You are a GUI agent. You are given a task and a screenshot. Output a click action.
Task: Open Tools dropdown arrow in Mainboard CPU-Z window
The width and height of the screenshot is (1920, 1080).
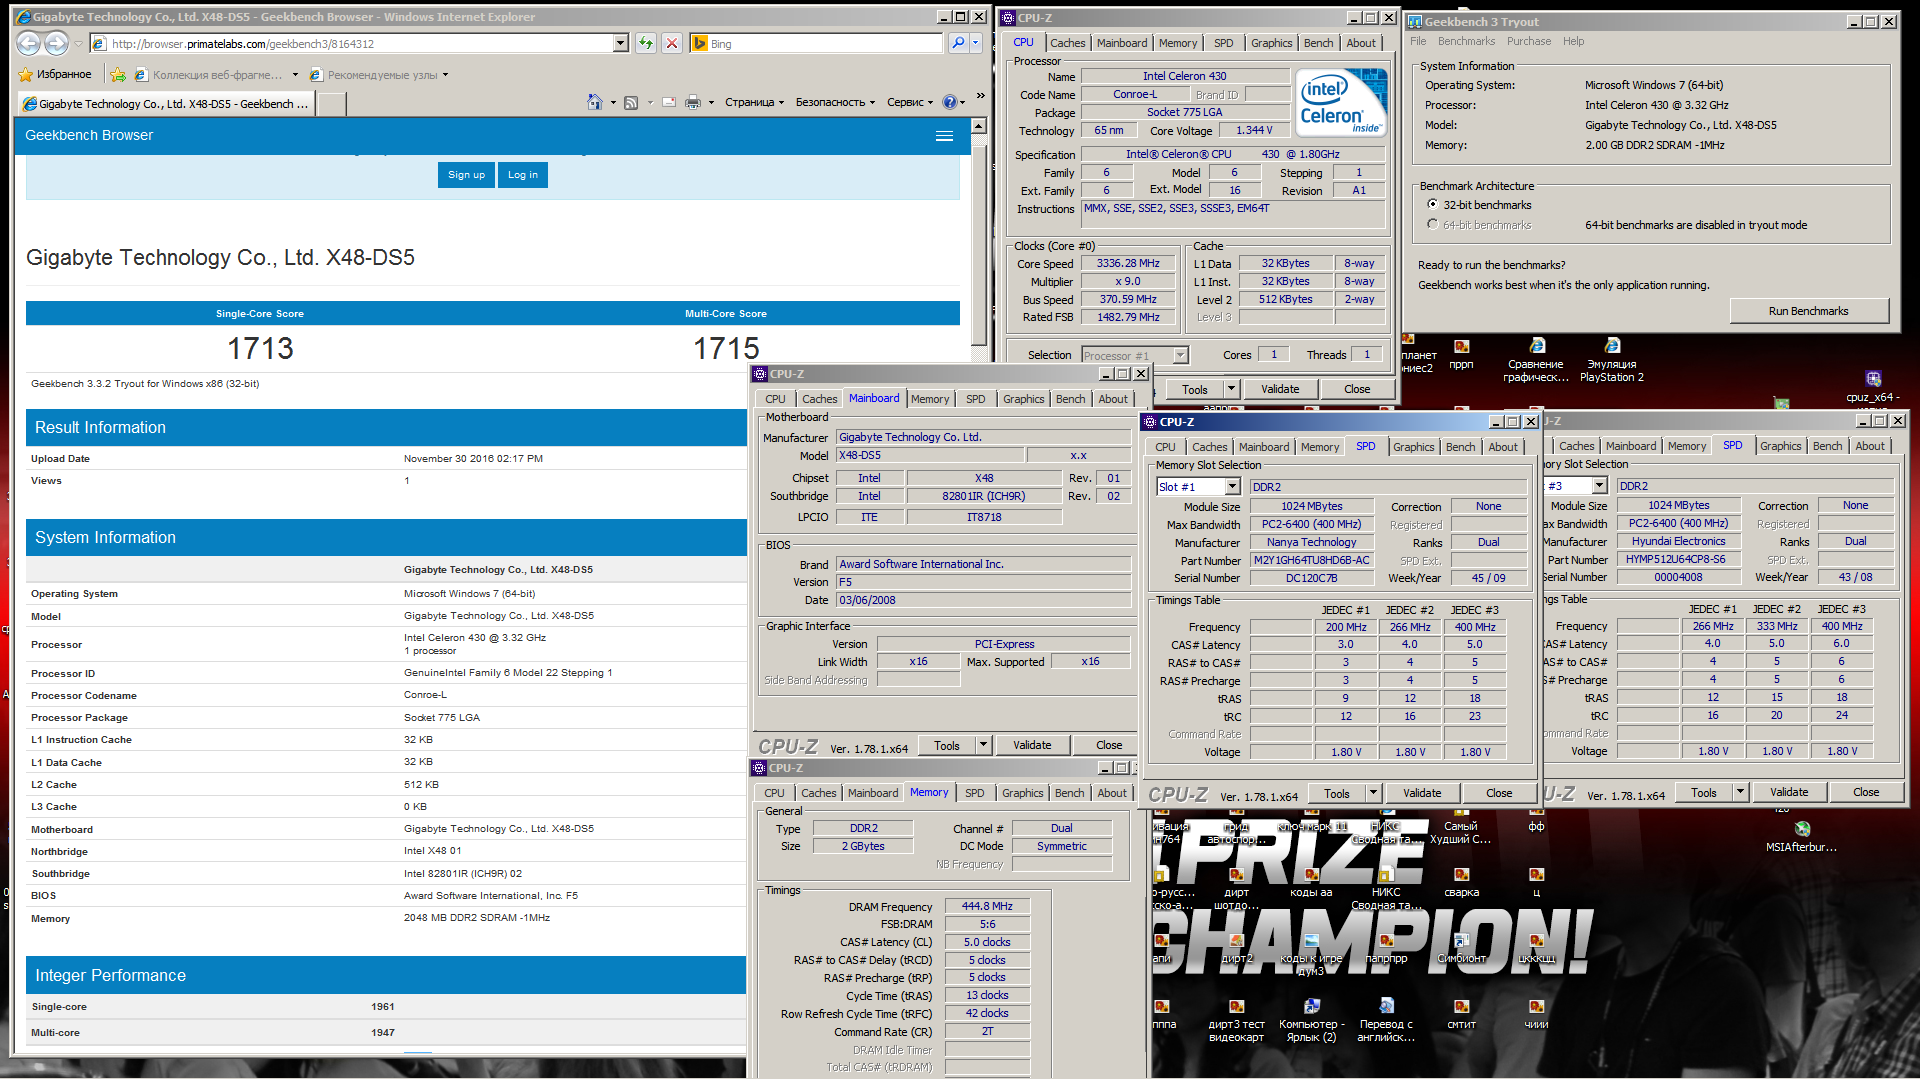pyautogui.click(x=983, y=745)
